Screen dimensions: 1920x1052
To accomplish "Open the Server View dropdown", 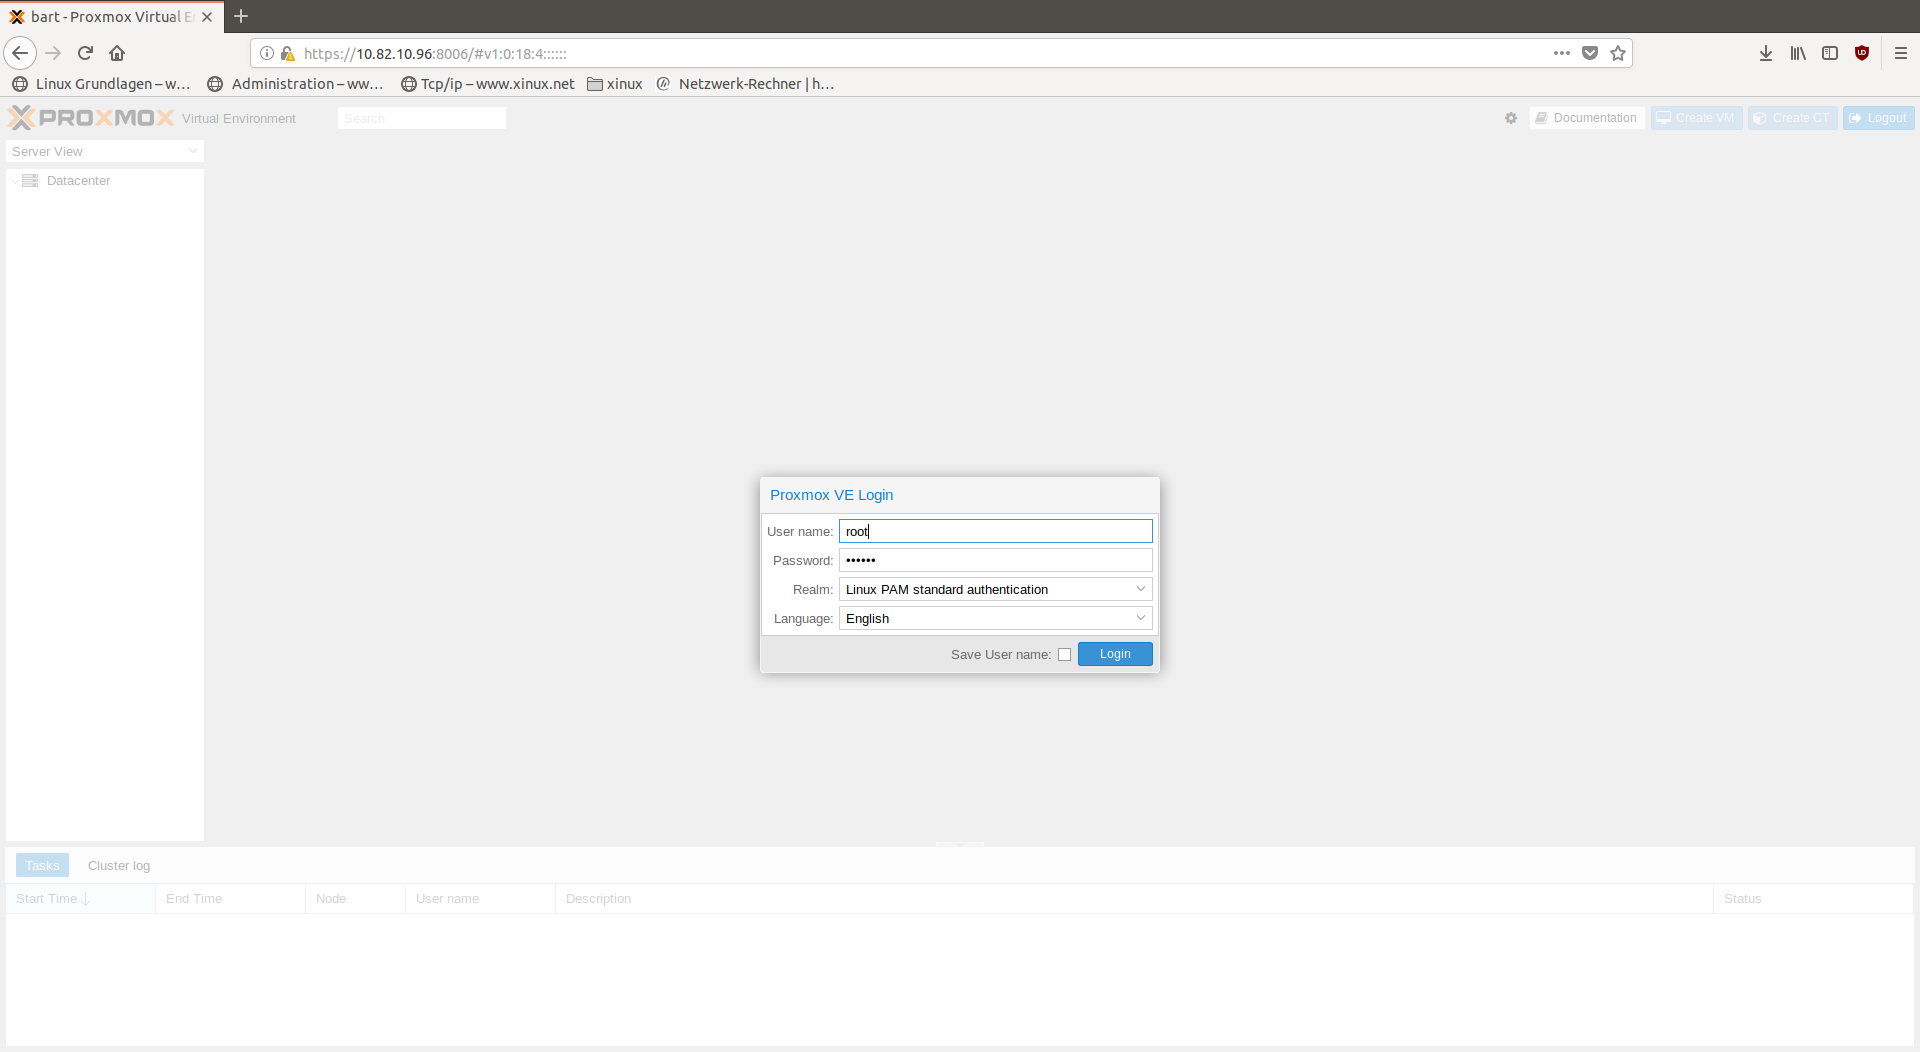I will [193, 151].
